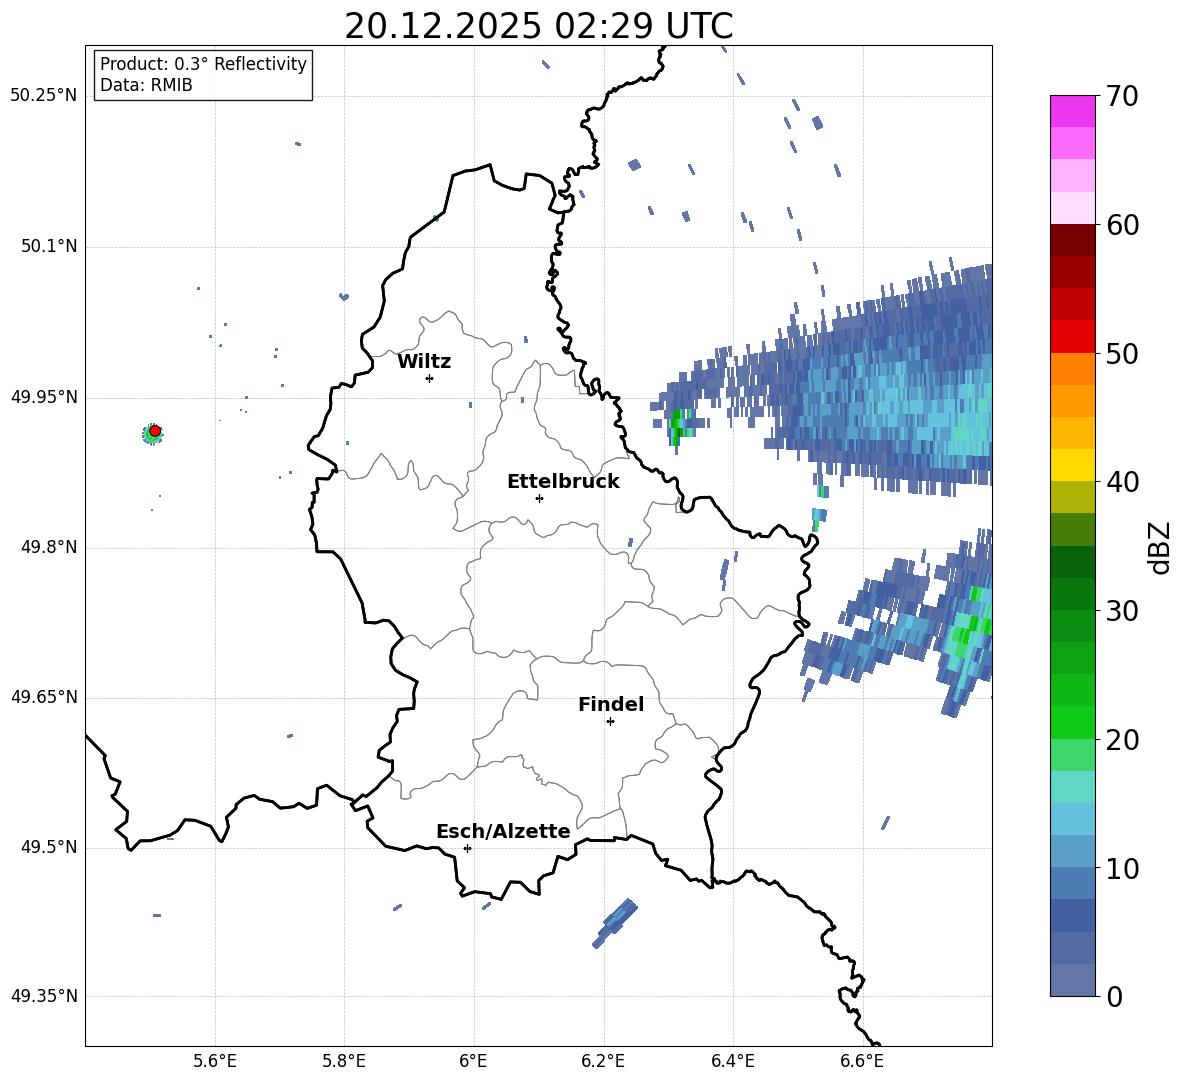This screenshot has height=1081, width=1184.
Task: Click the 5.6°E longitude label
Action: pyautogui.click(x=215, y=1061)
